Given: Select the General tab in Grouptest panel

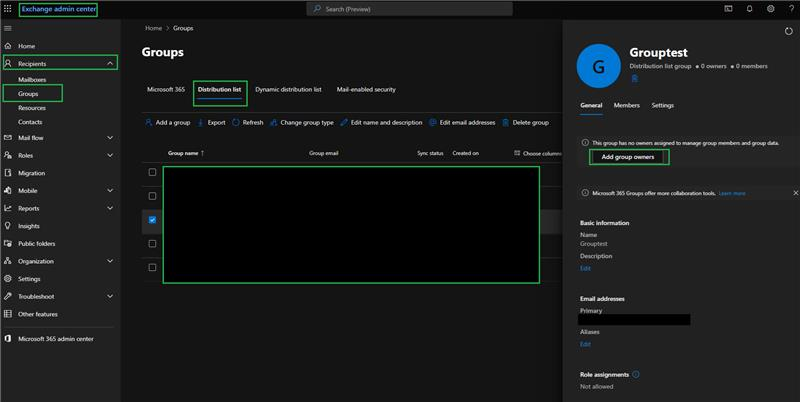Looking at the screenshot, I should (x=591, y=105).
